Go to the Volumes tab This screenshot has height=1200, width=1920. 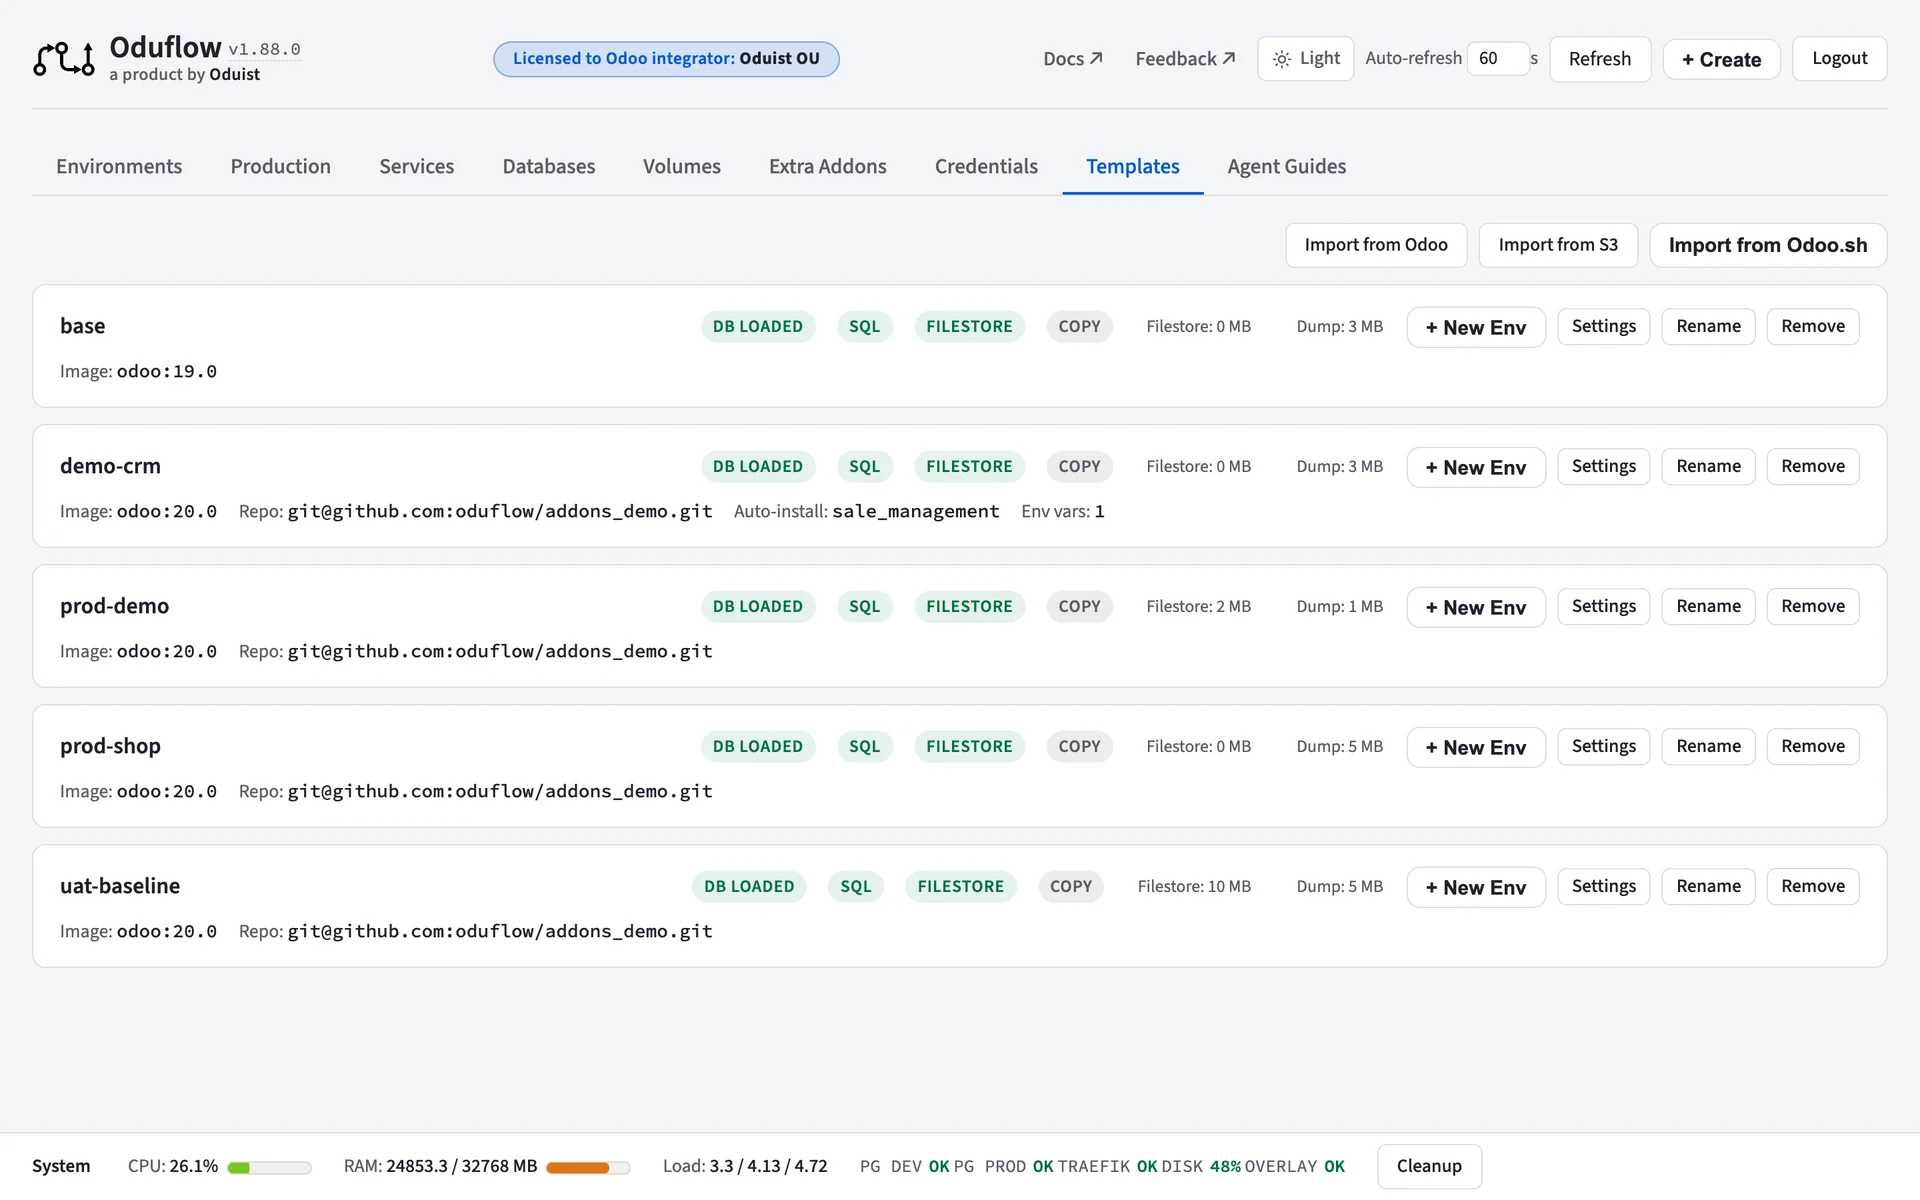click(x=681, y=166)
